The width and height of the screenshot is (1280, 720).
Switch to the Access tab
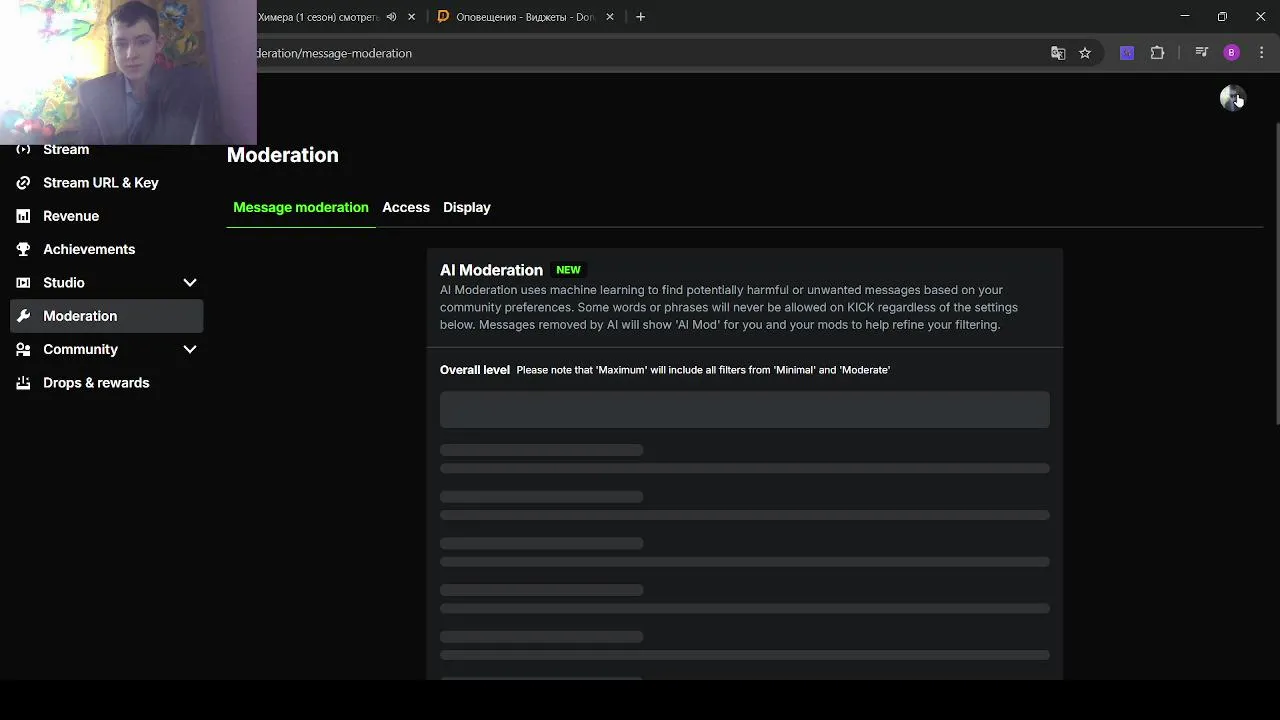pos(406,207)
